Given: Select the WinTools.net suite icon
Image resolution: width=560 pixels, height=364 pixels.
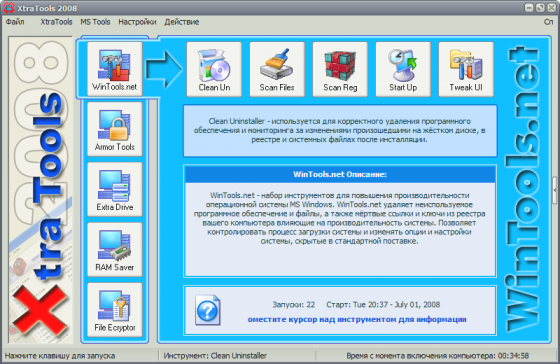Looking at the screenshot, I should click(115, 69).
